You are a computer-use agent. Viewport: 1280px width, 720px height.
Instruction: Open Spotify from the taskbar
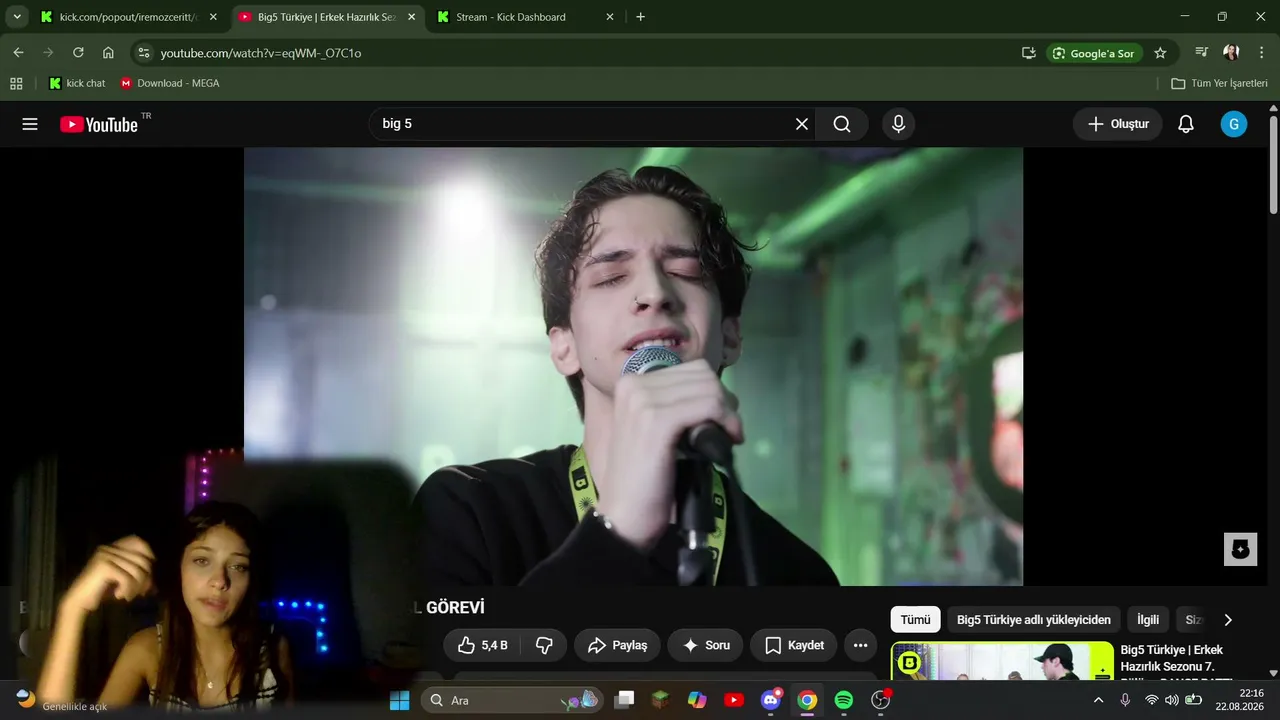843,700
